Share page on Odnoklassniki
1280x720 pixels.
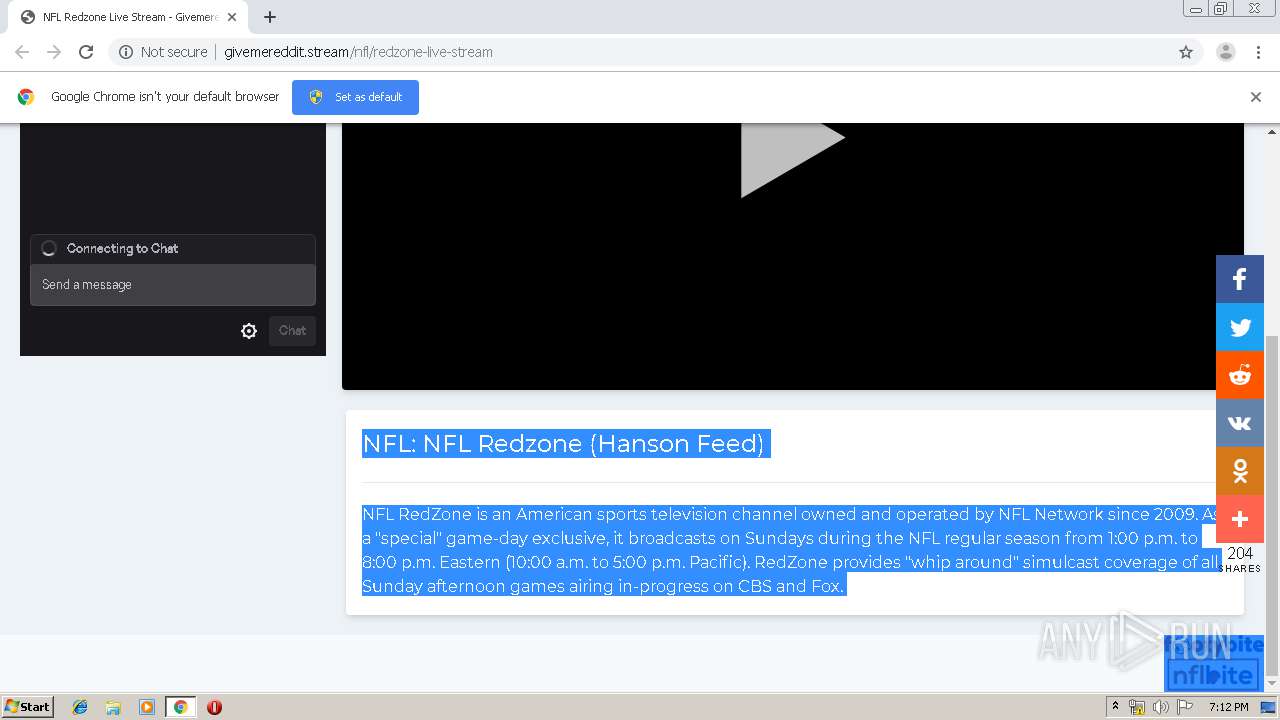click(x=1240, y=471)
